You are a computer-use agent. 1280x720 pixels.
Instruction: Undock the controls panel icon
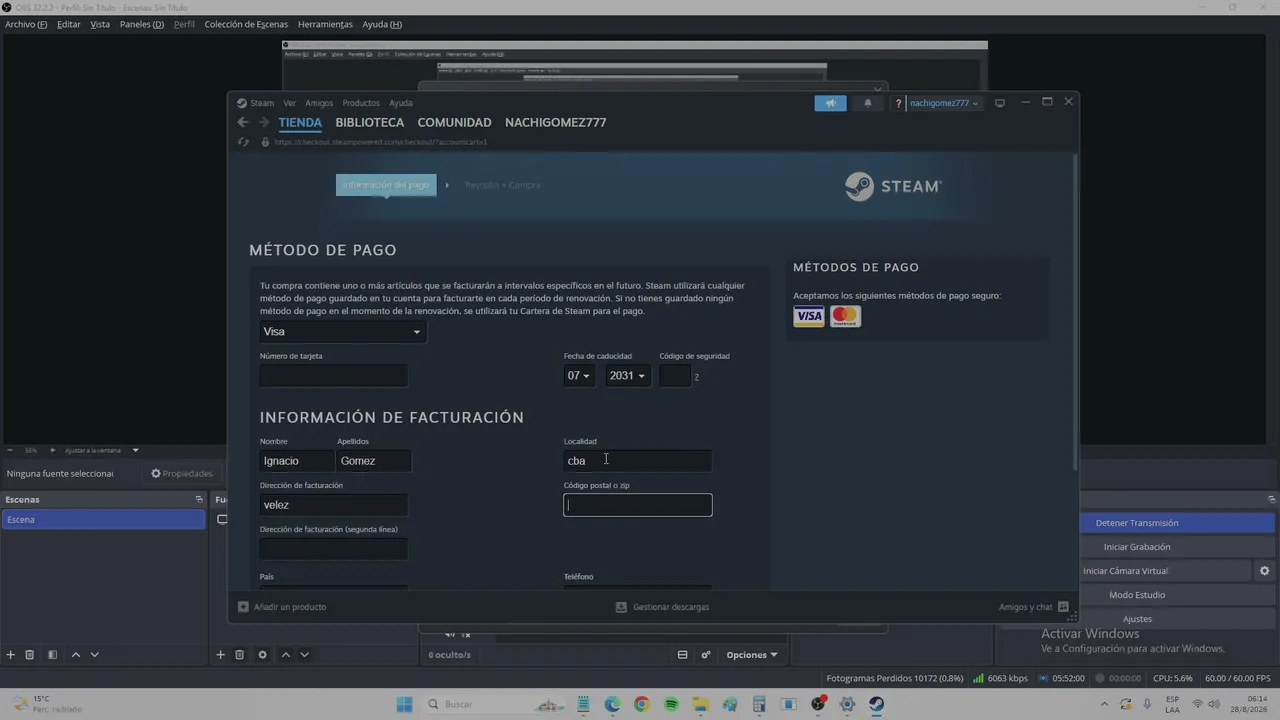1272,499
